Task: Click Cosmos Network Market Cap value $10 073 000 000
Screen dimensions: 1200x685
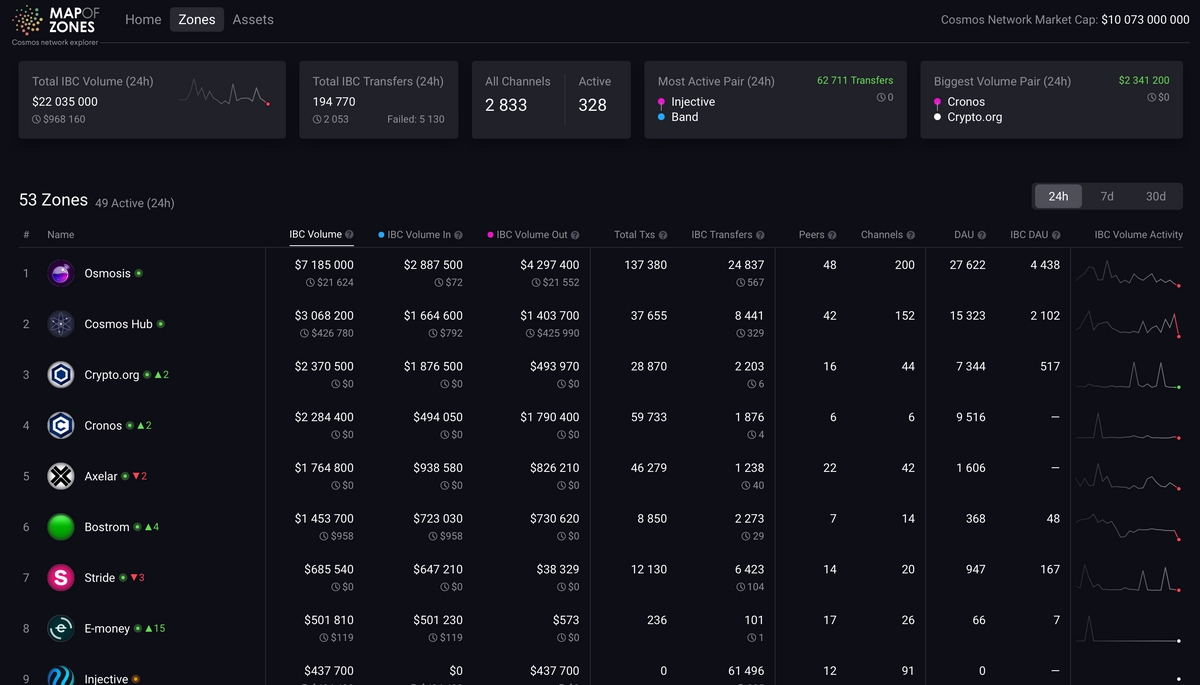Action: [1145, 20]
